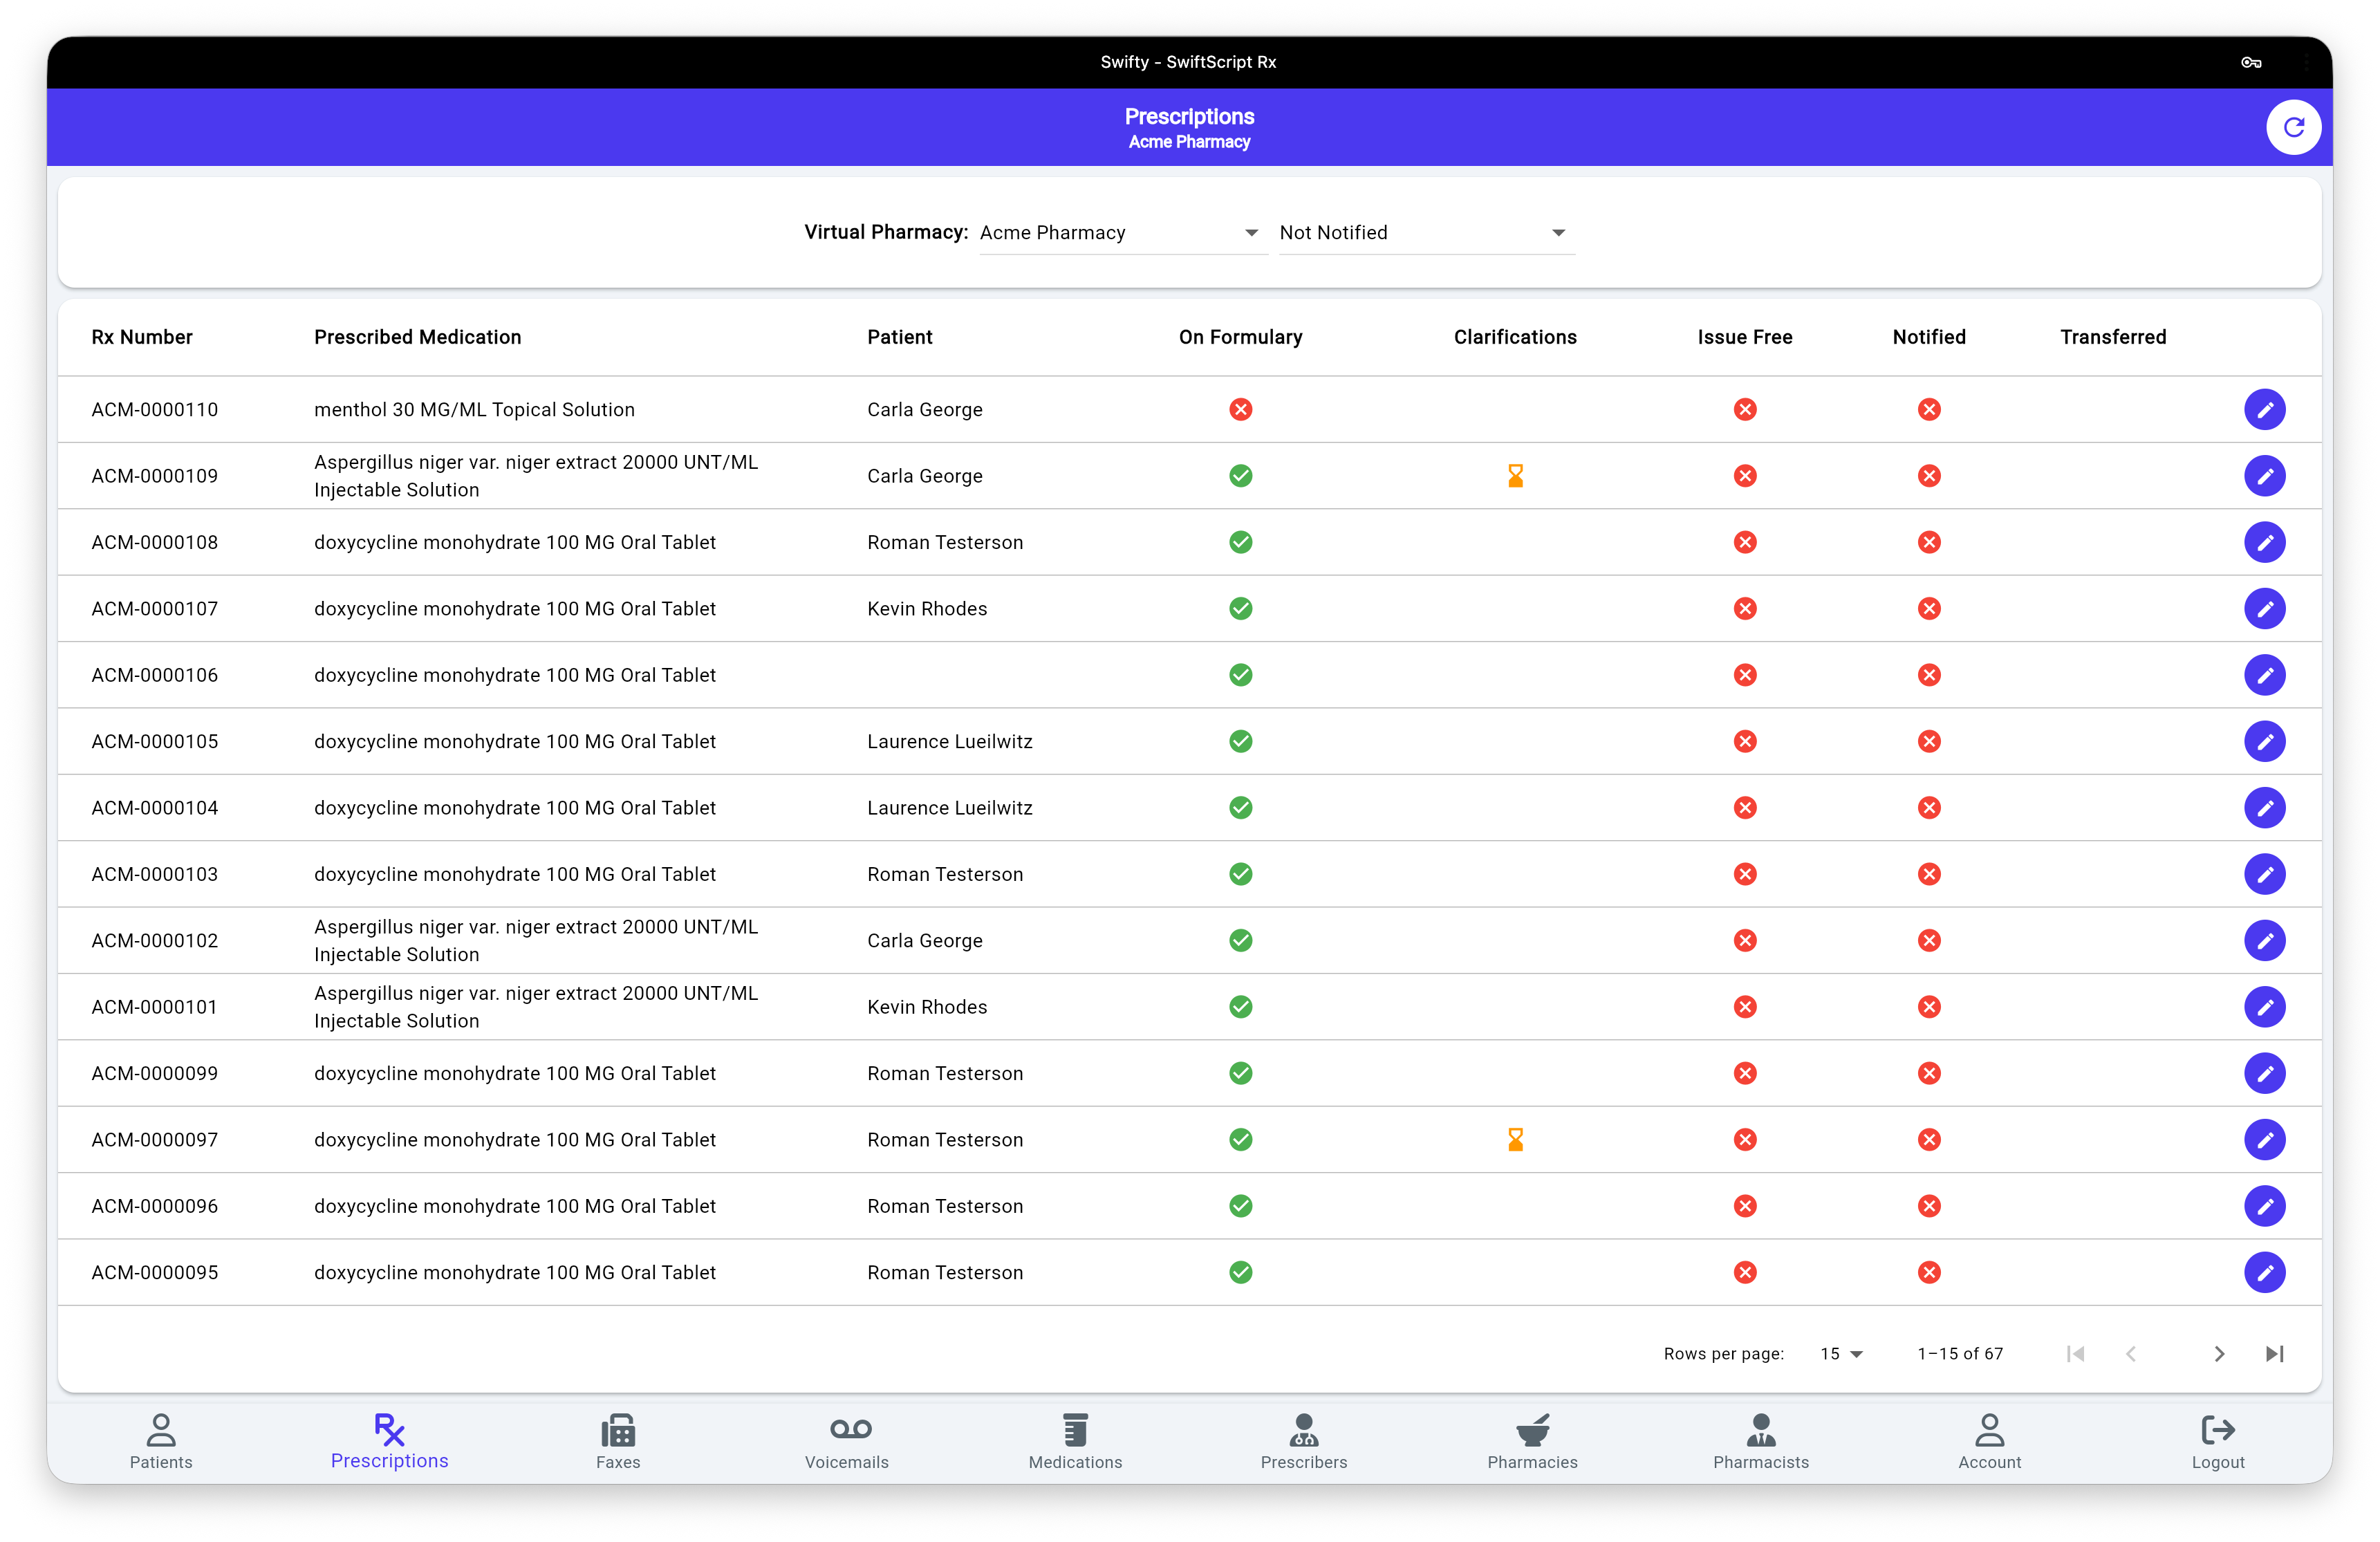Click edit pencil for ACM-0000097
The height and width of the screenshot is (1542, 2380).
pyautogui.click(x=2264, y=1140)
